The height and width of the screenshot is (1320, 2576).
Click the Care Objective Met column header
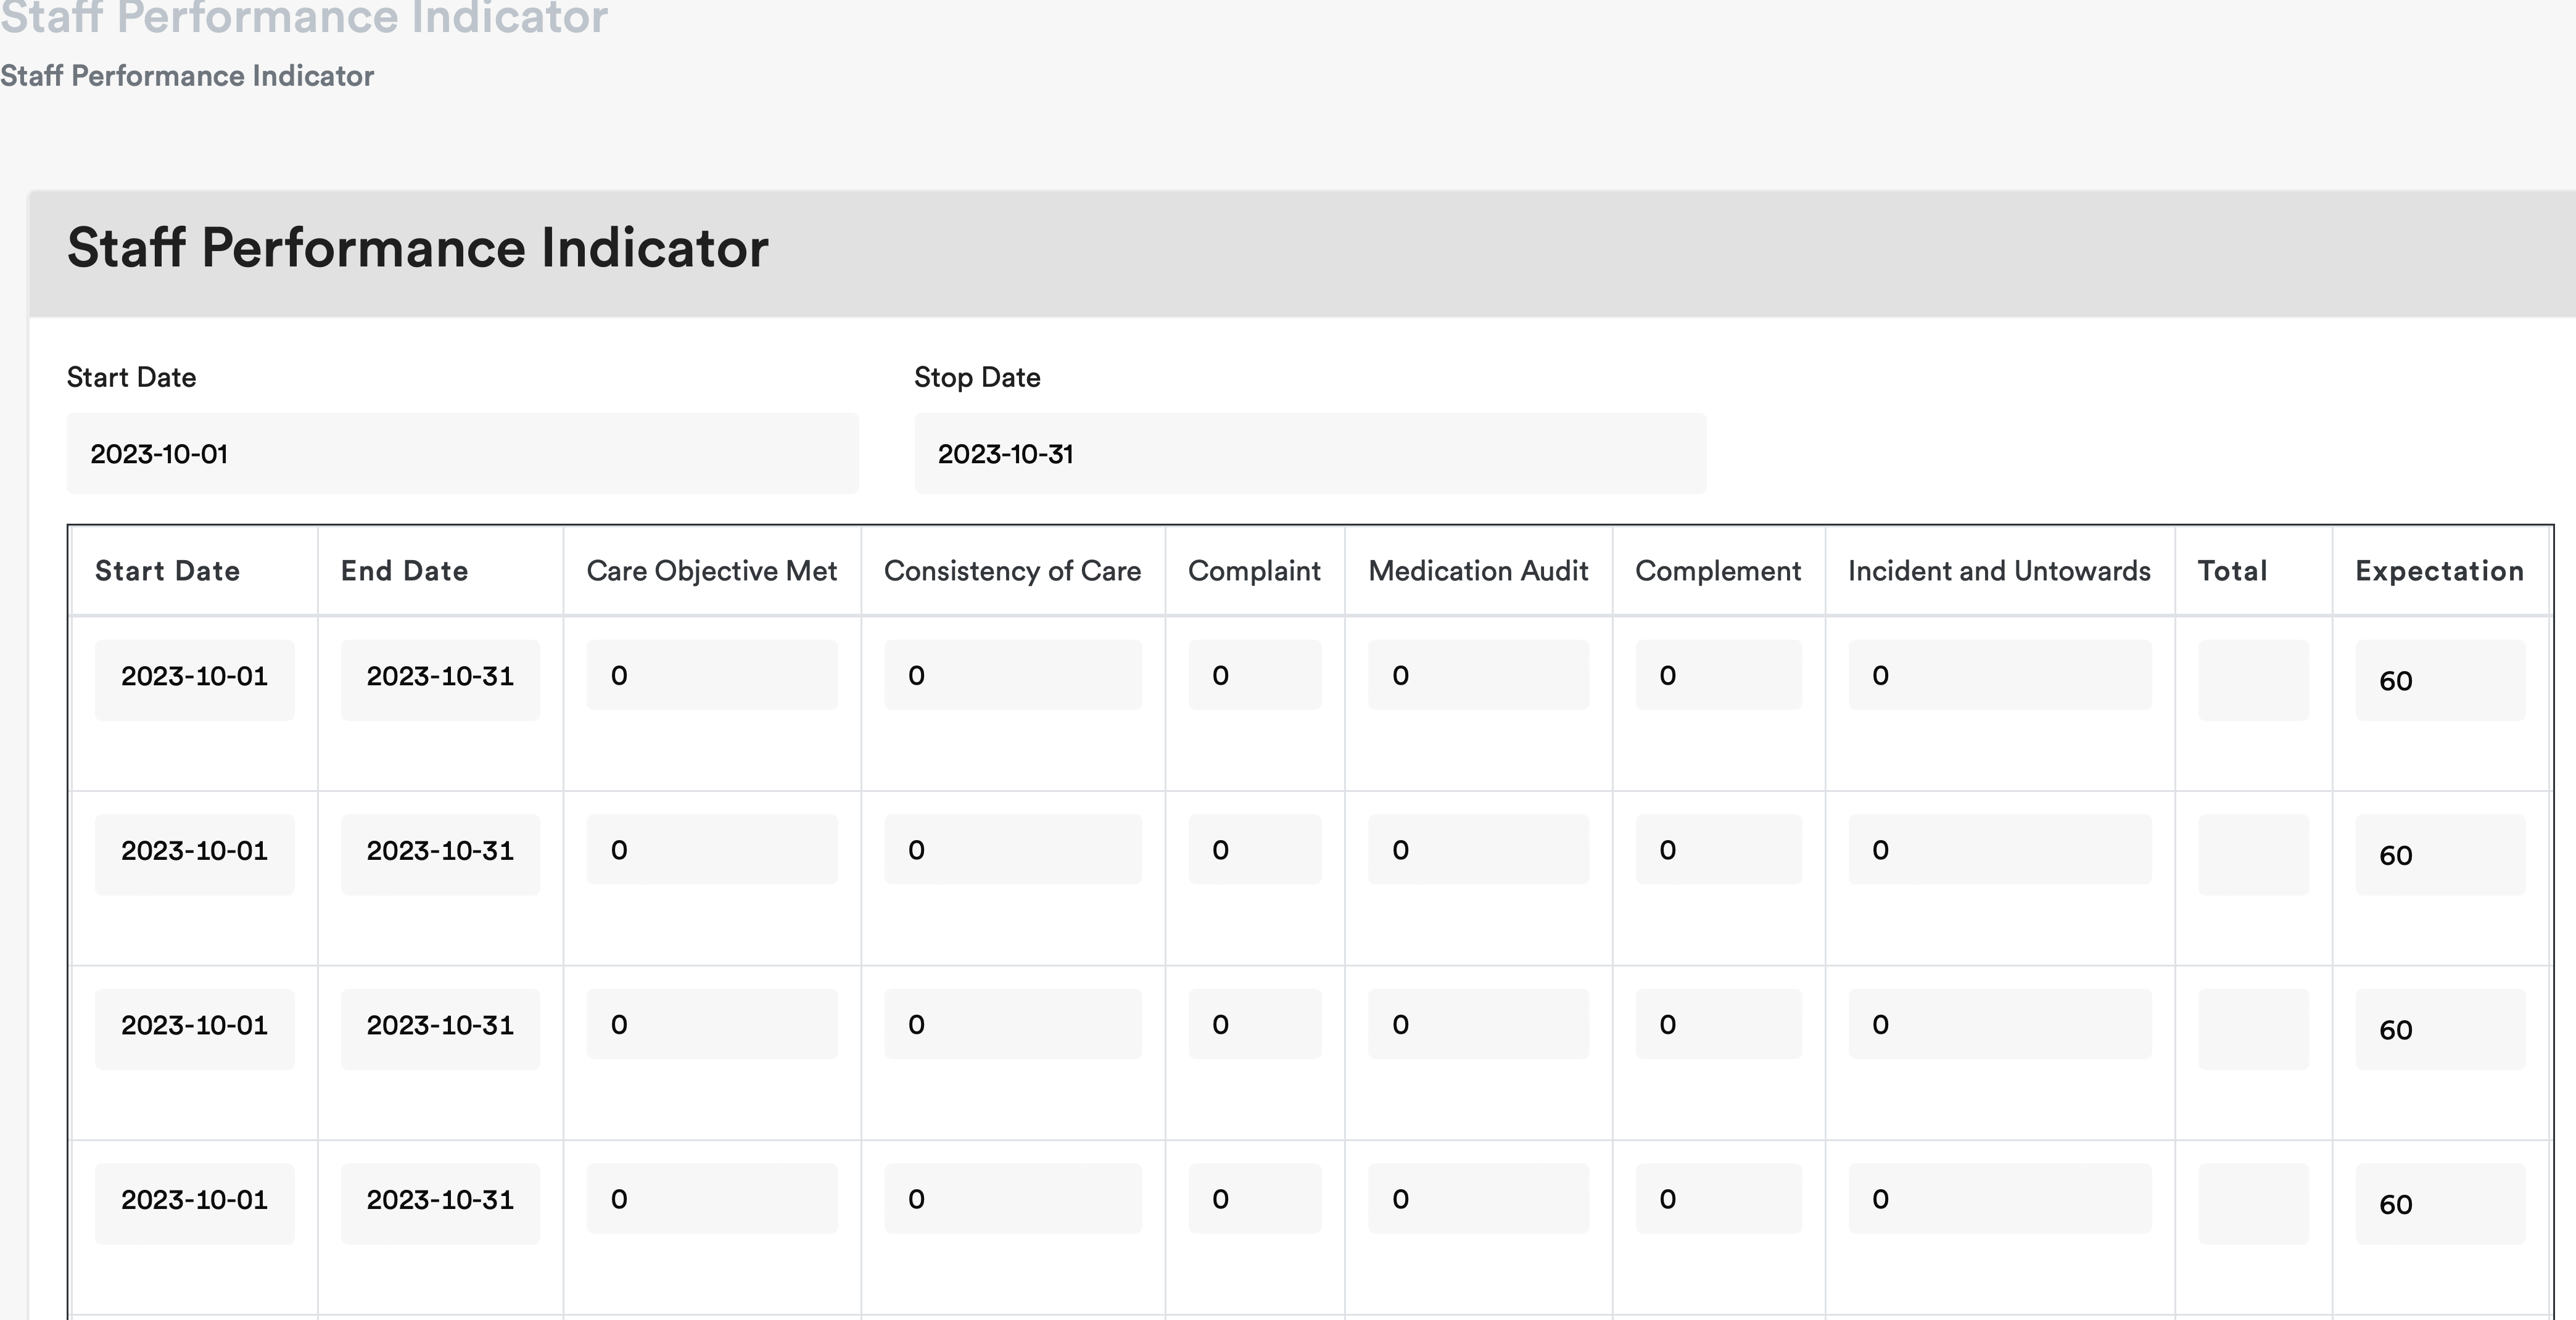[x=711, y=571]
